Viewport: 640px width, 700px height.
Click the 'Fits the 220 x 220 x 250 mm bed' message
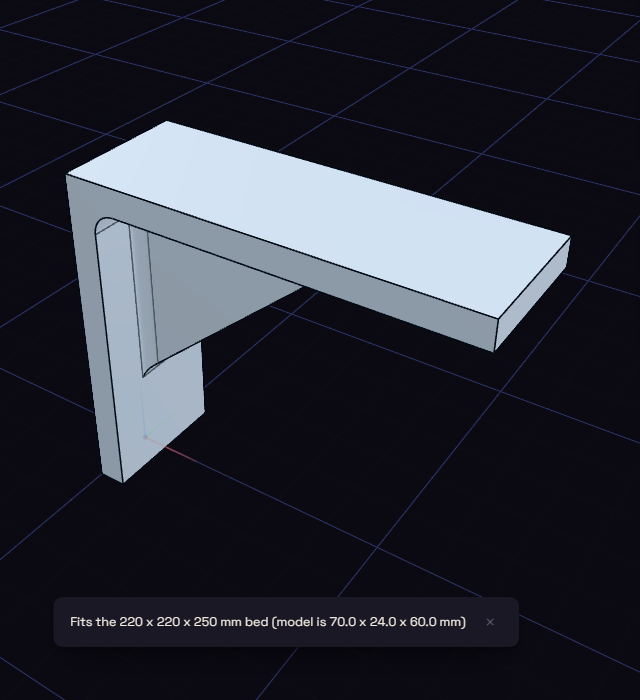(268, 622)
